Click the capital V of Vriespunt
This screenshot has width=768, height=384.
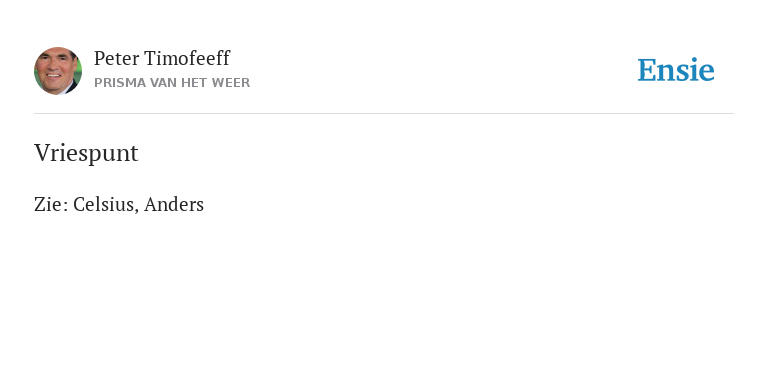[x=41, y=152]
